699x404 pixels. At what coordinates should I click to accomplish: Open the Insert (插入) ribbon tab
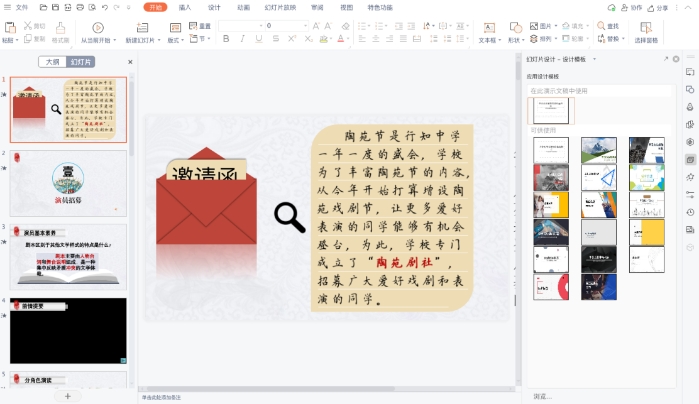184,7
